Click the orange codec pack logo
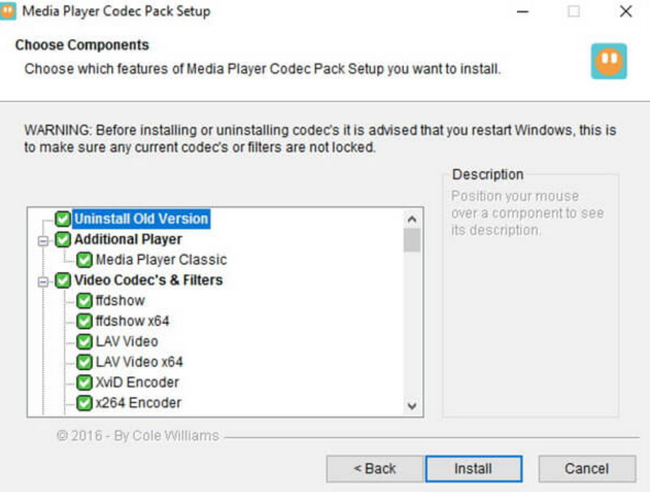The height and width of the screenshot is (492, 650). coord(608,60)
